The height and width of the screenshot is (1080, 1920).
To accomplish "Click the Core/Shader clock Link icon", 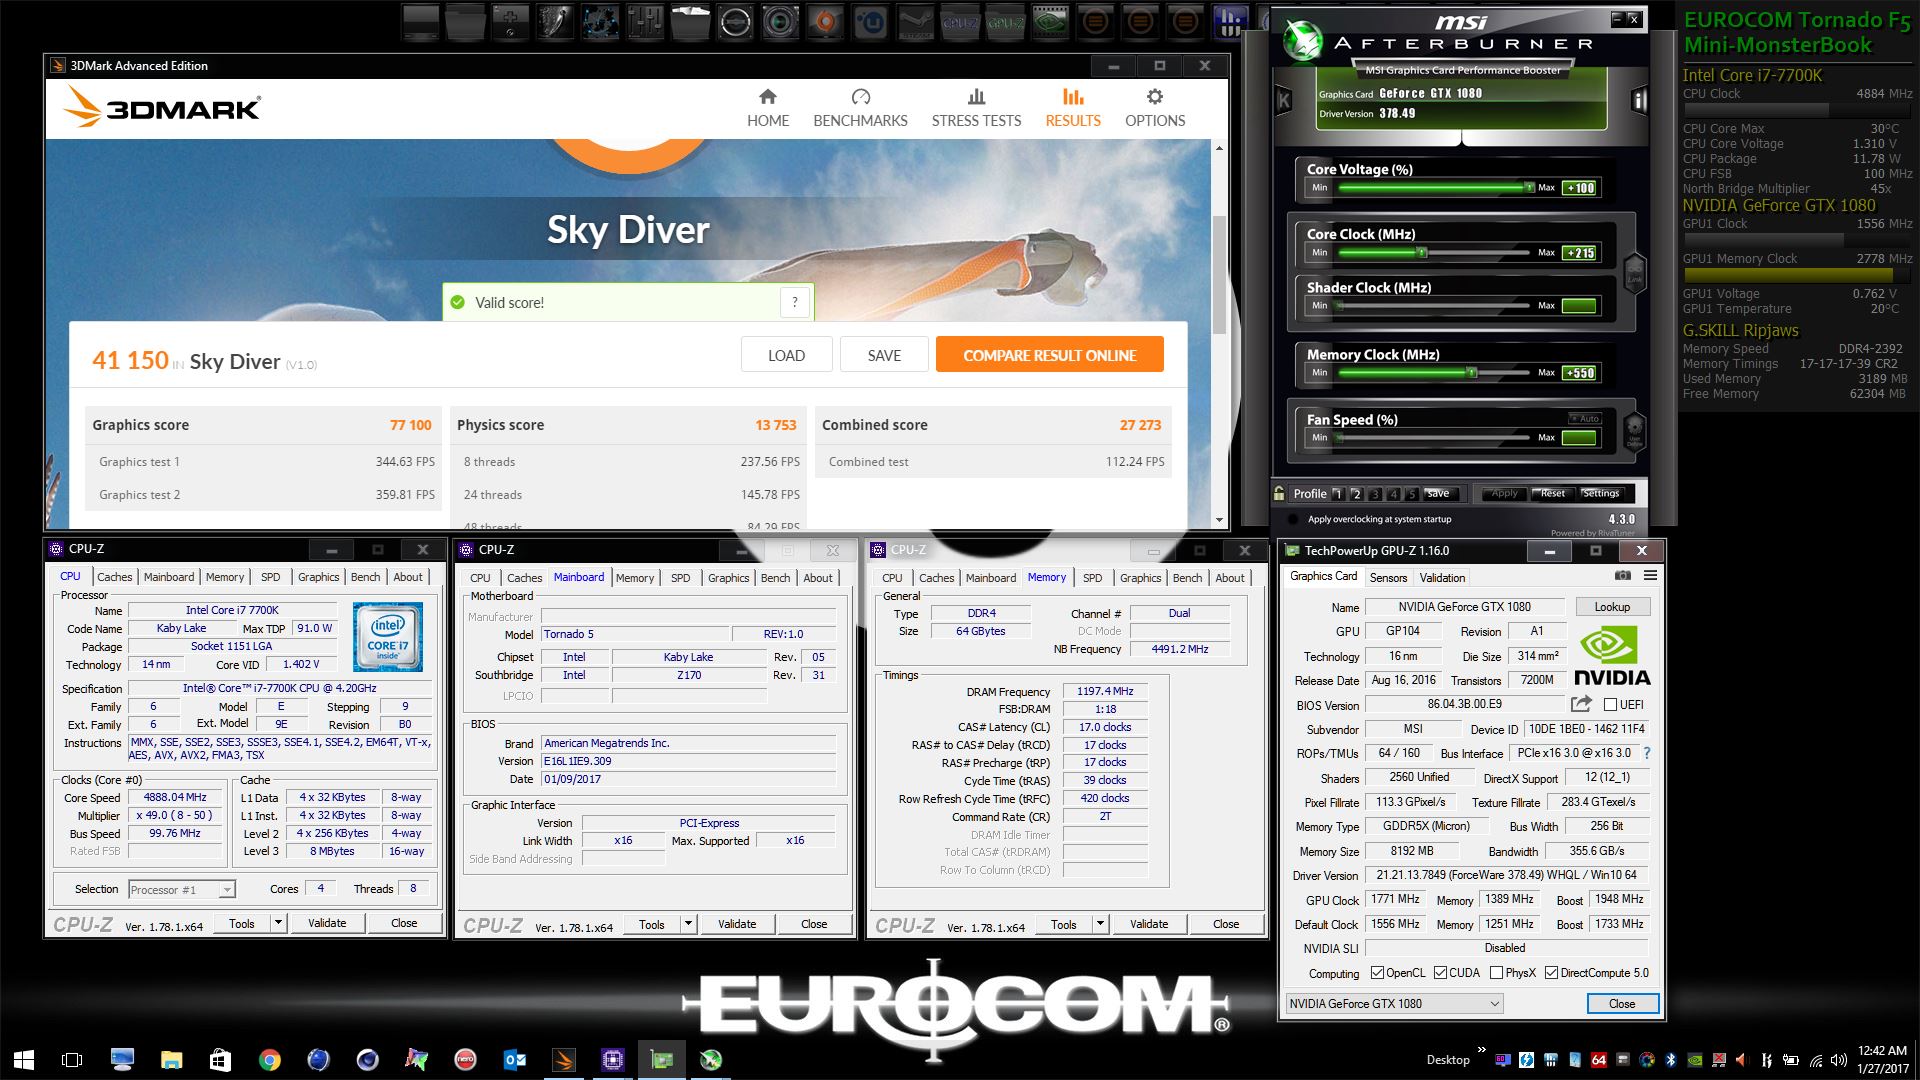I will tap(1634, 272).
